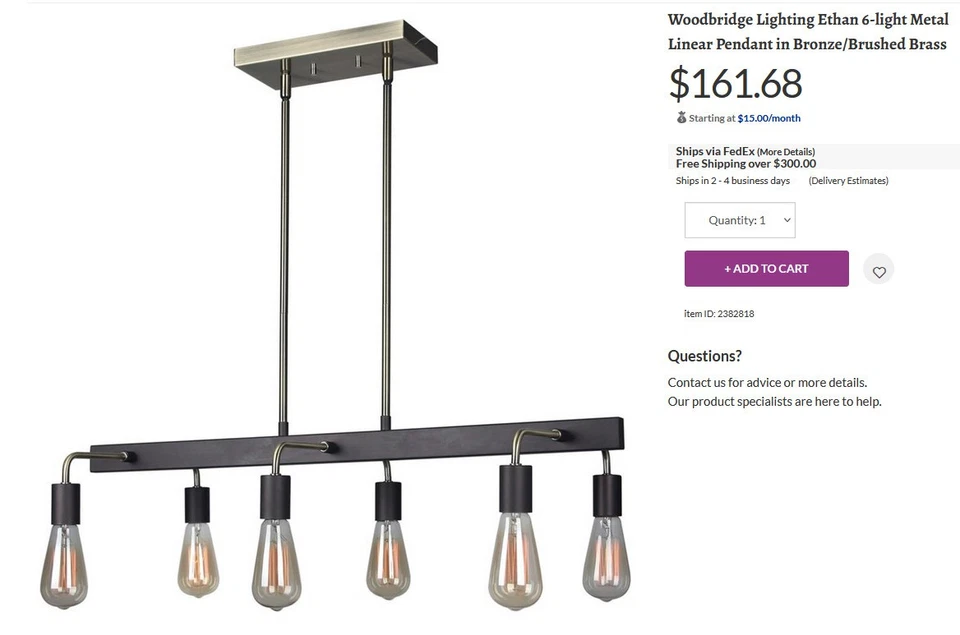Image resolution: width=960 pixels, height=635 pixels.
Task: Click the money bag financing icon
Action: (681, 118)
